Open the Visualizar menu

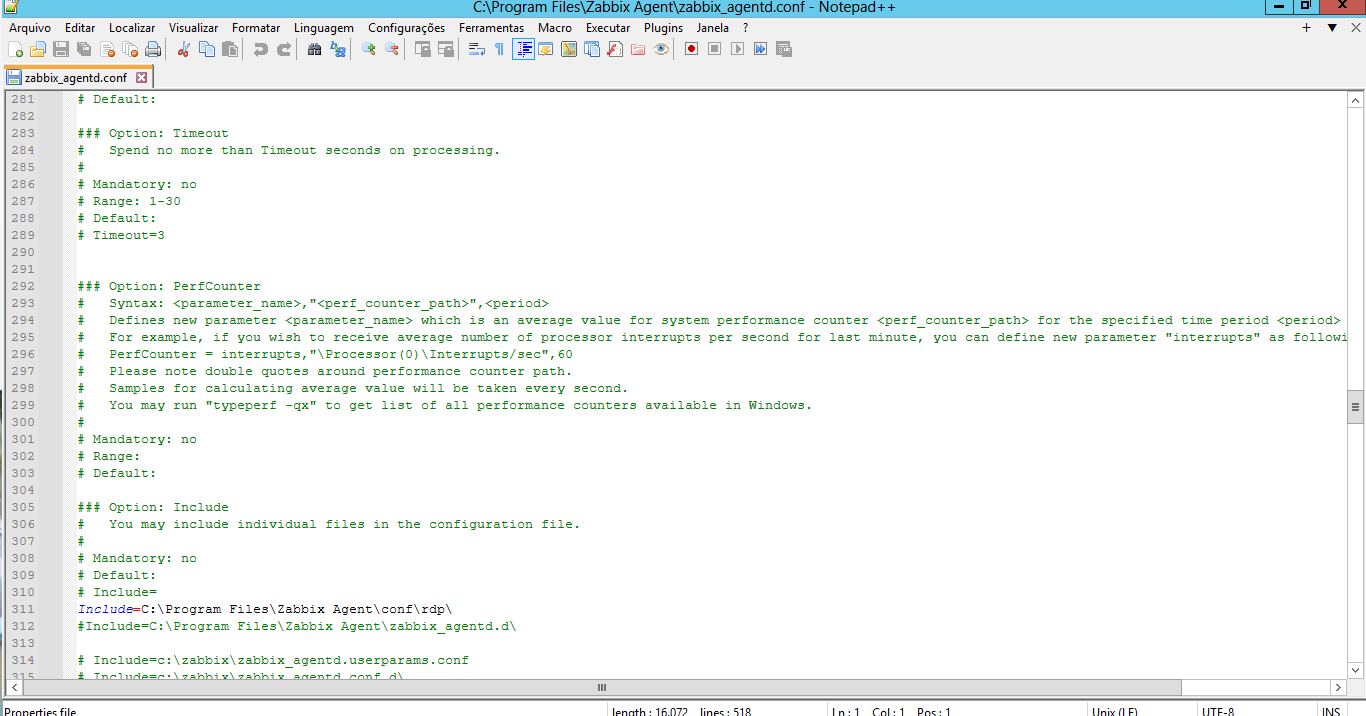click(x=194, y=28)
